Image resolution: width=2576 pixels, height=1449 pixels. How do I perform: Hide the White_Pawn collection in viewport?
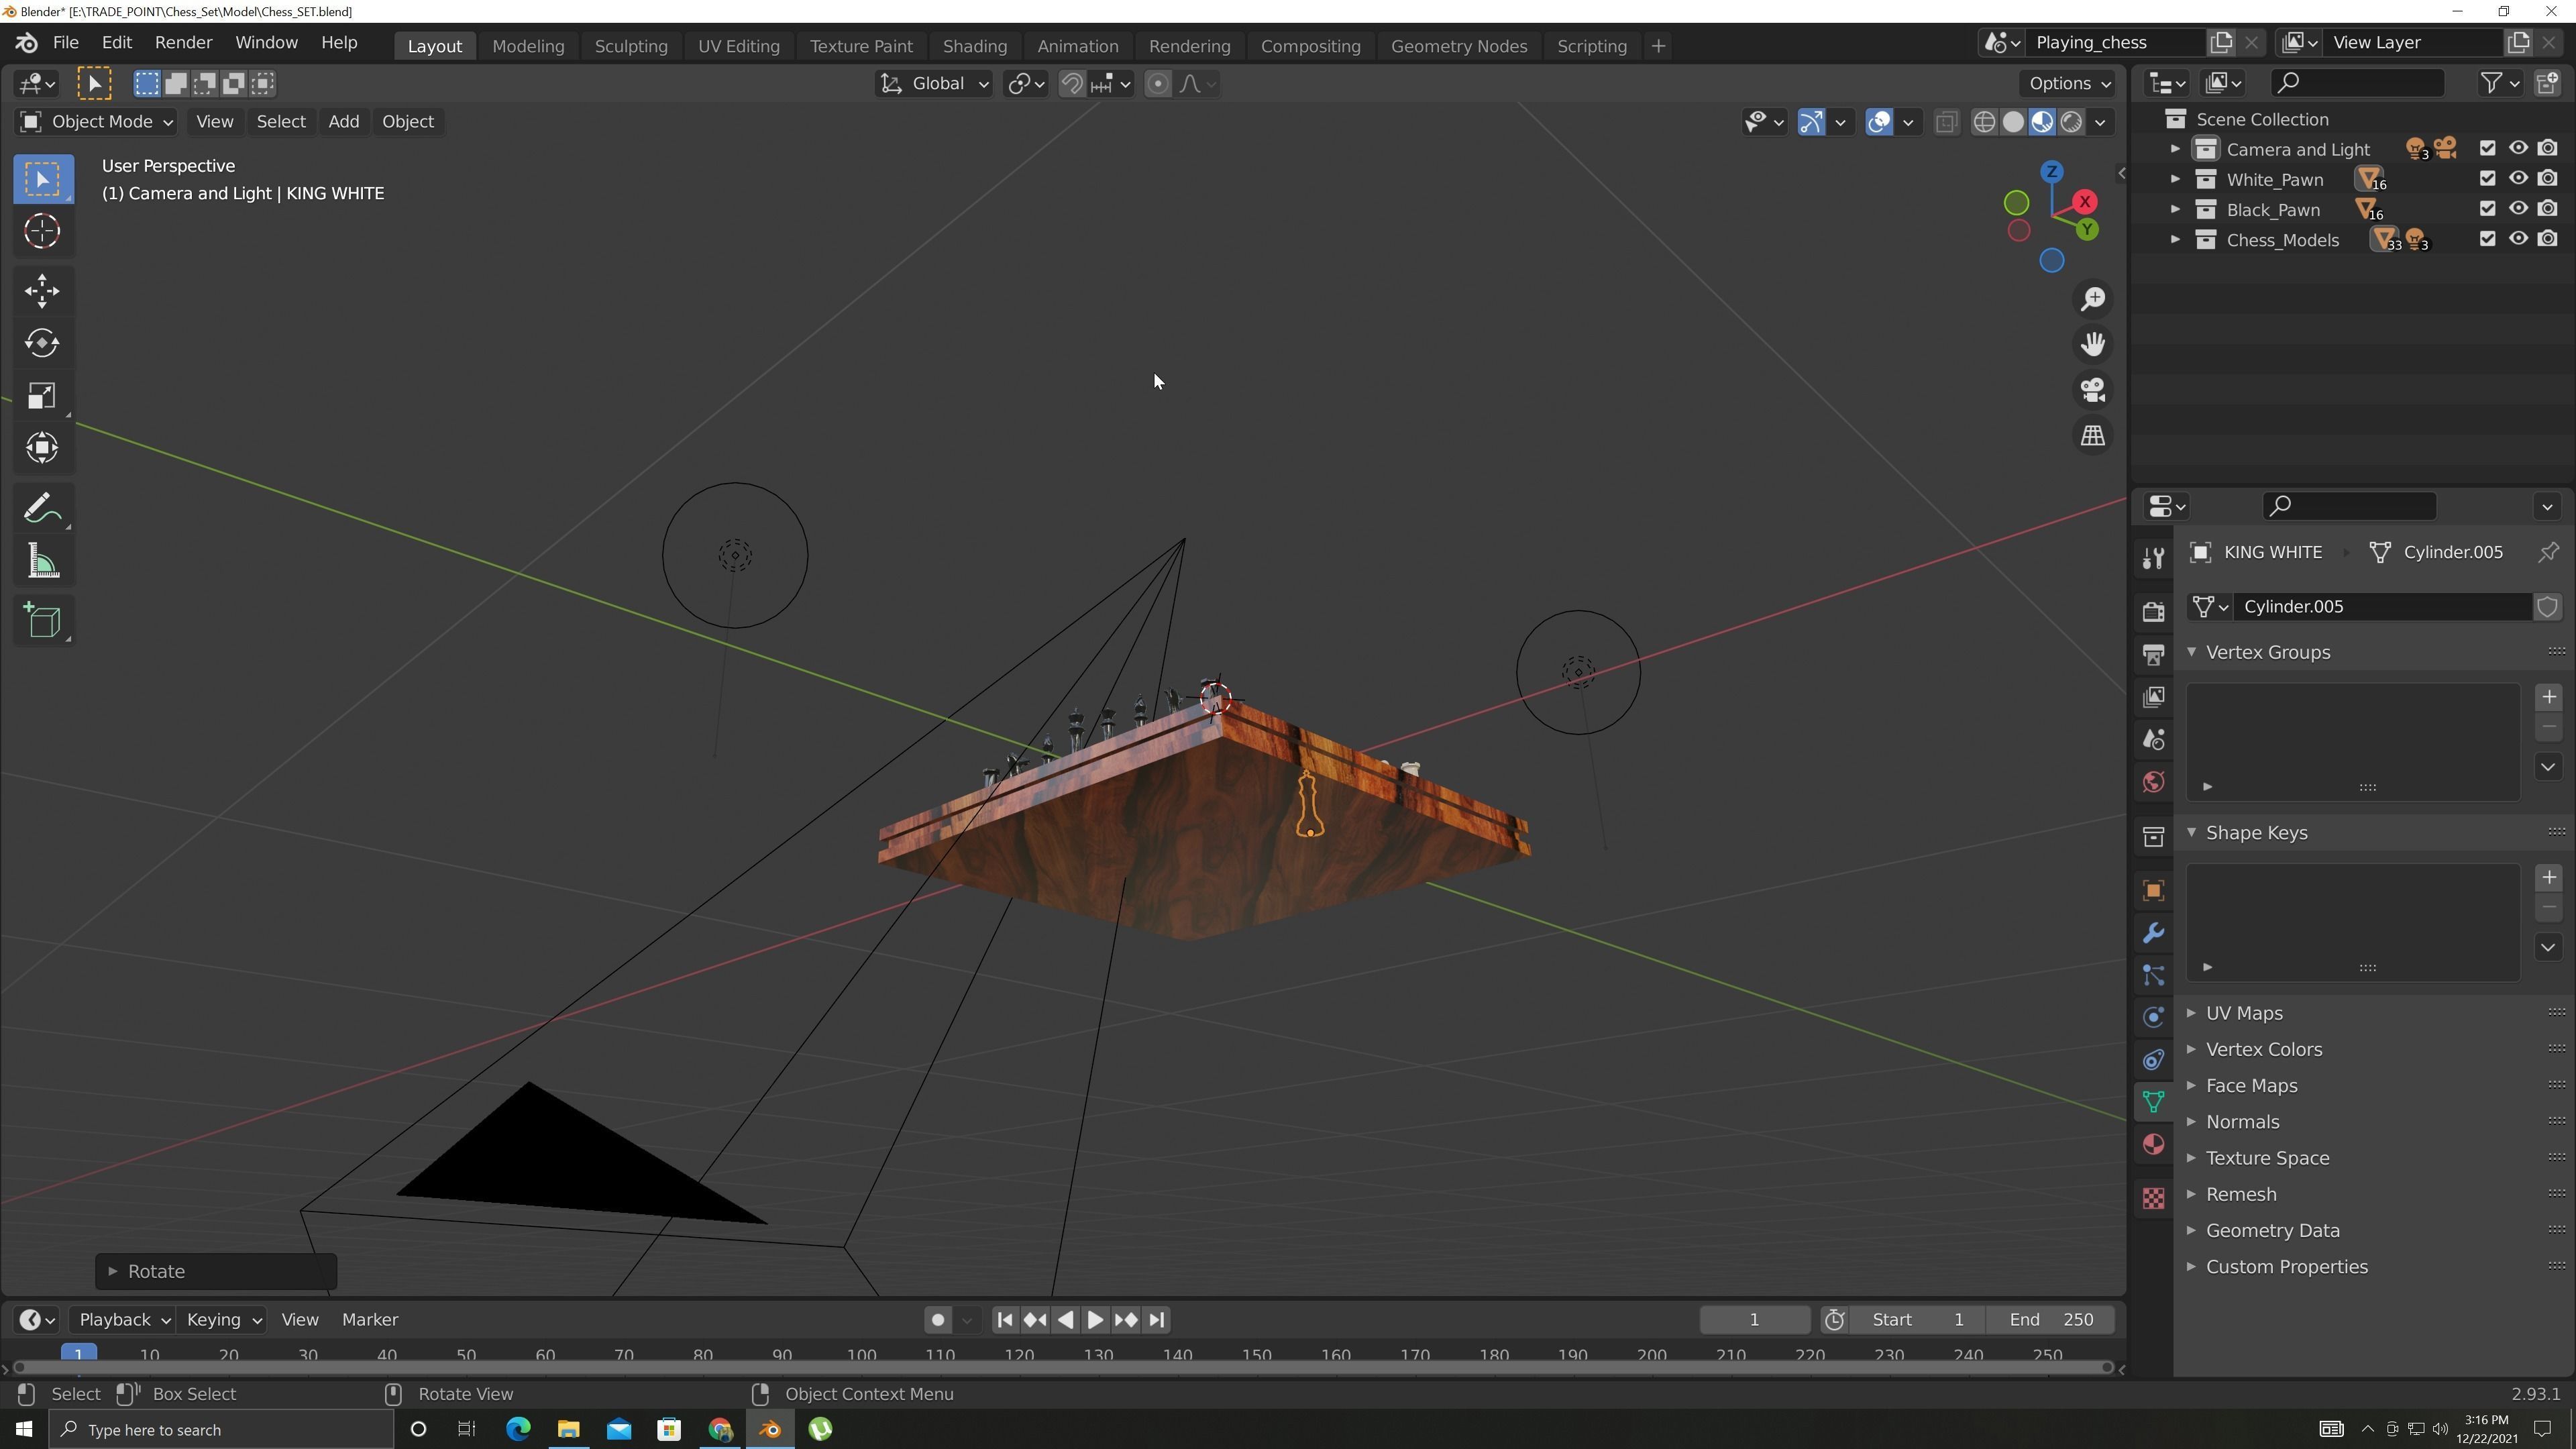click(2518, 179)
